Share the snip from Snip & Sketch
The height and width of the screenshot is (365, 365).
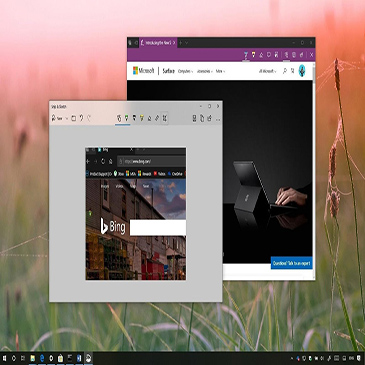[x=210, y=118]
